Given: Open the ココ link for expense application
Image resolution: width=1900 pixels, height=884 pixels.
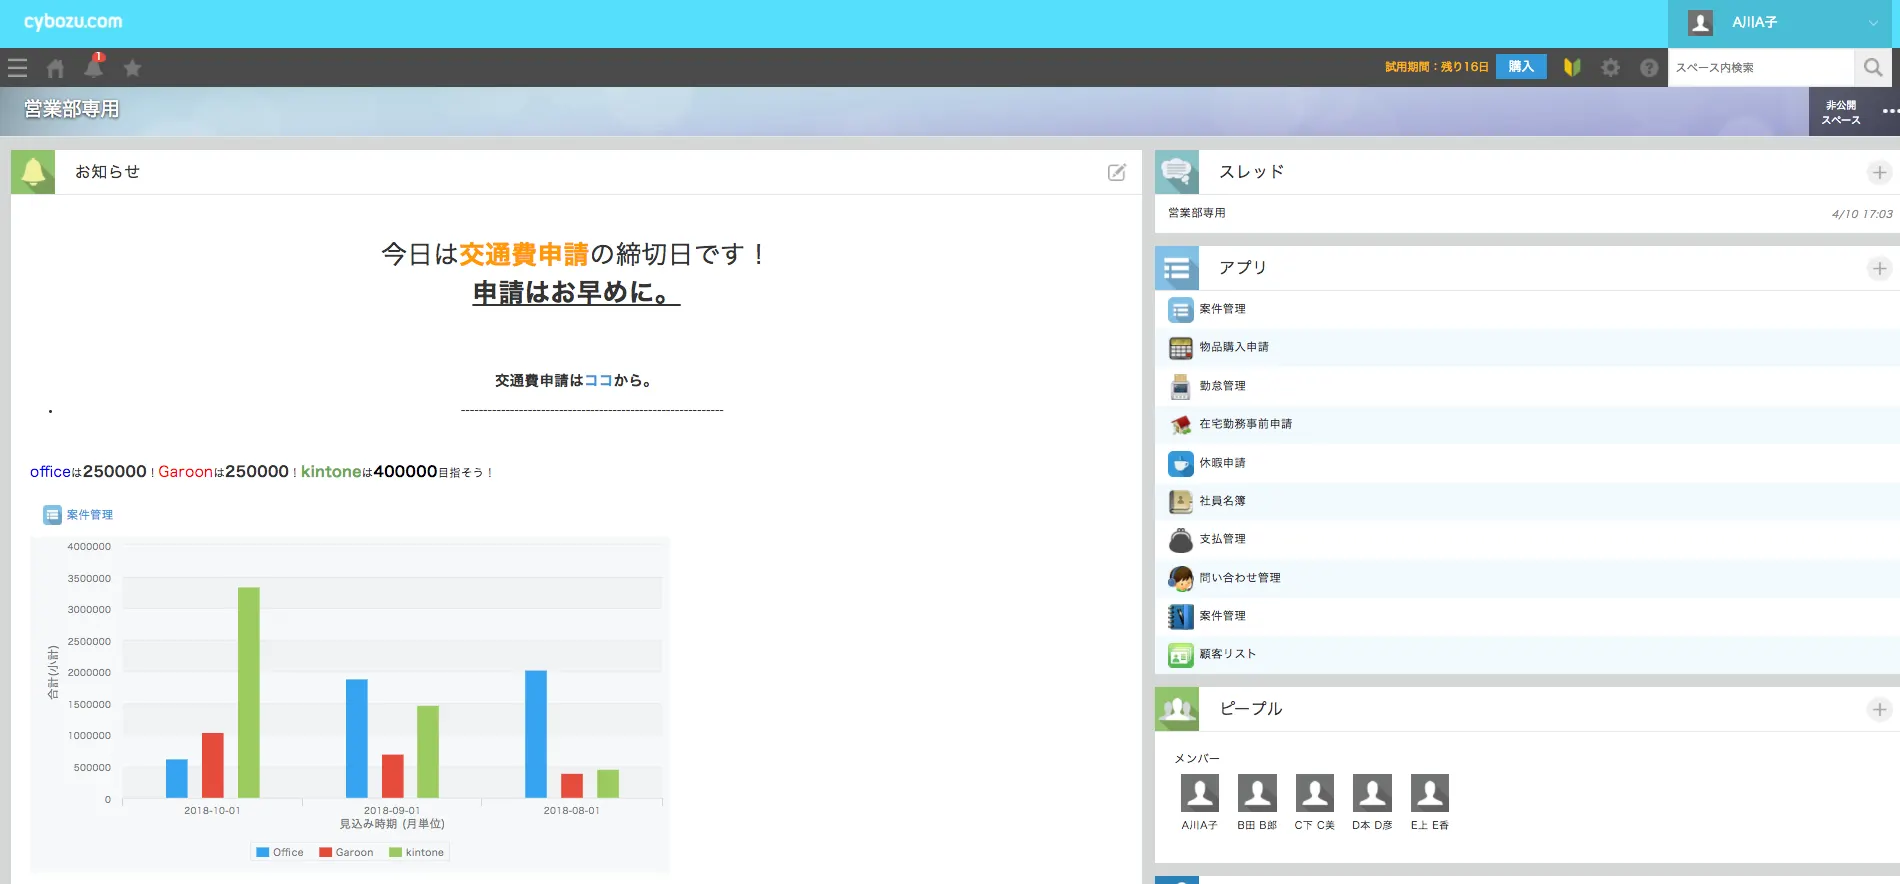Looking at the screenshot, I should (598, 380).
